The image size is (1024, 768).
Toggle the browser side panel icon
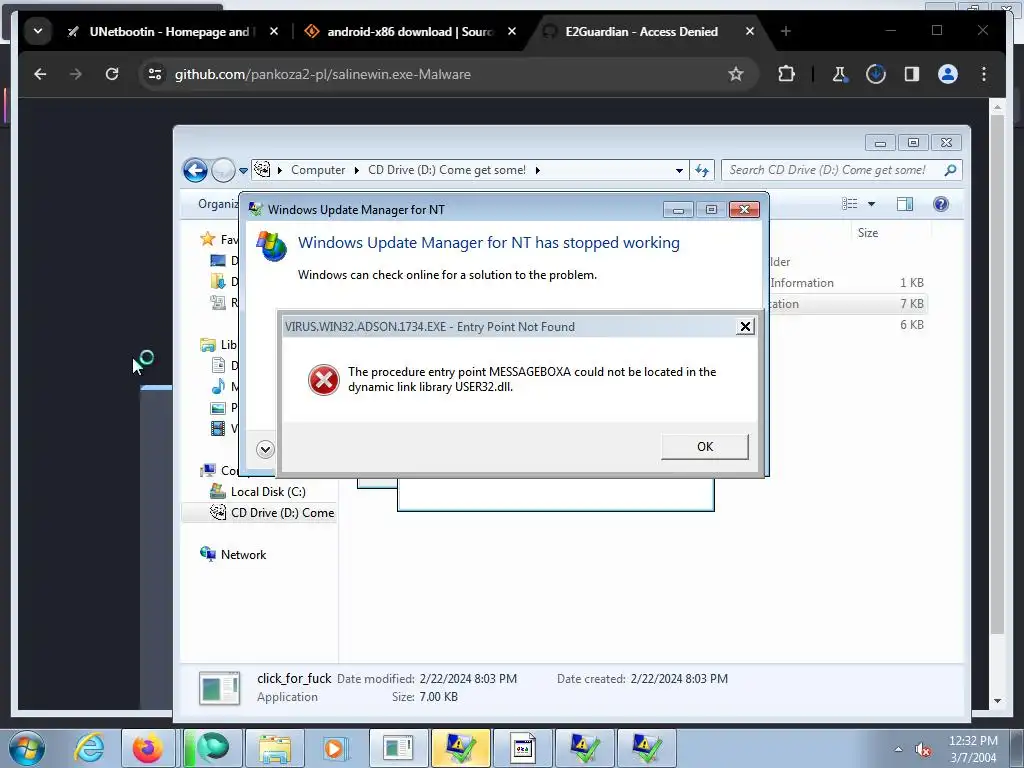point(912,74)
